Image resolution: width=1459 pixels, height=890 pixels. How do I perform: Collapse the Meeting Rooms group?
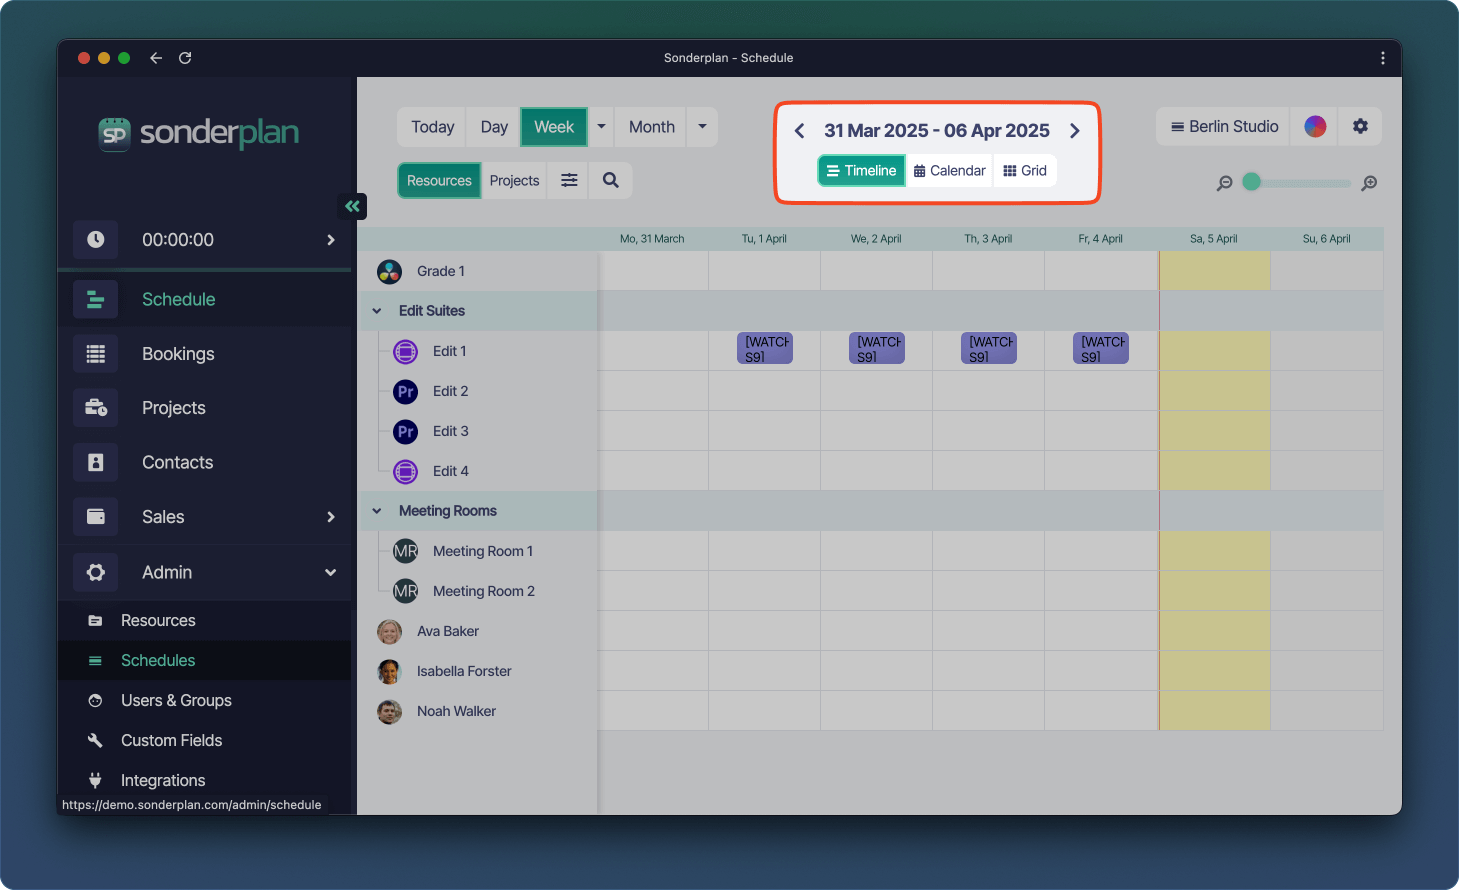click(376, 510)
